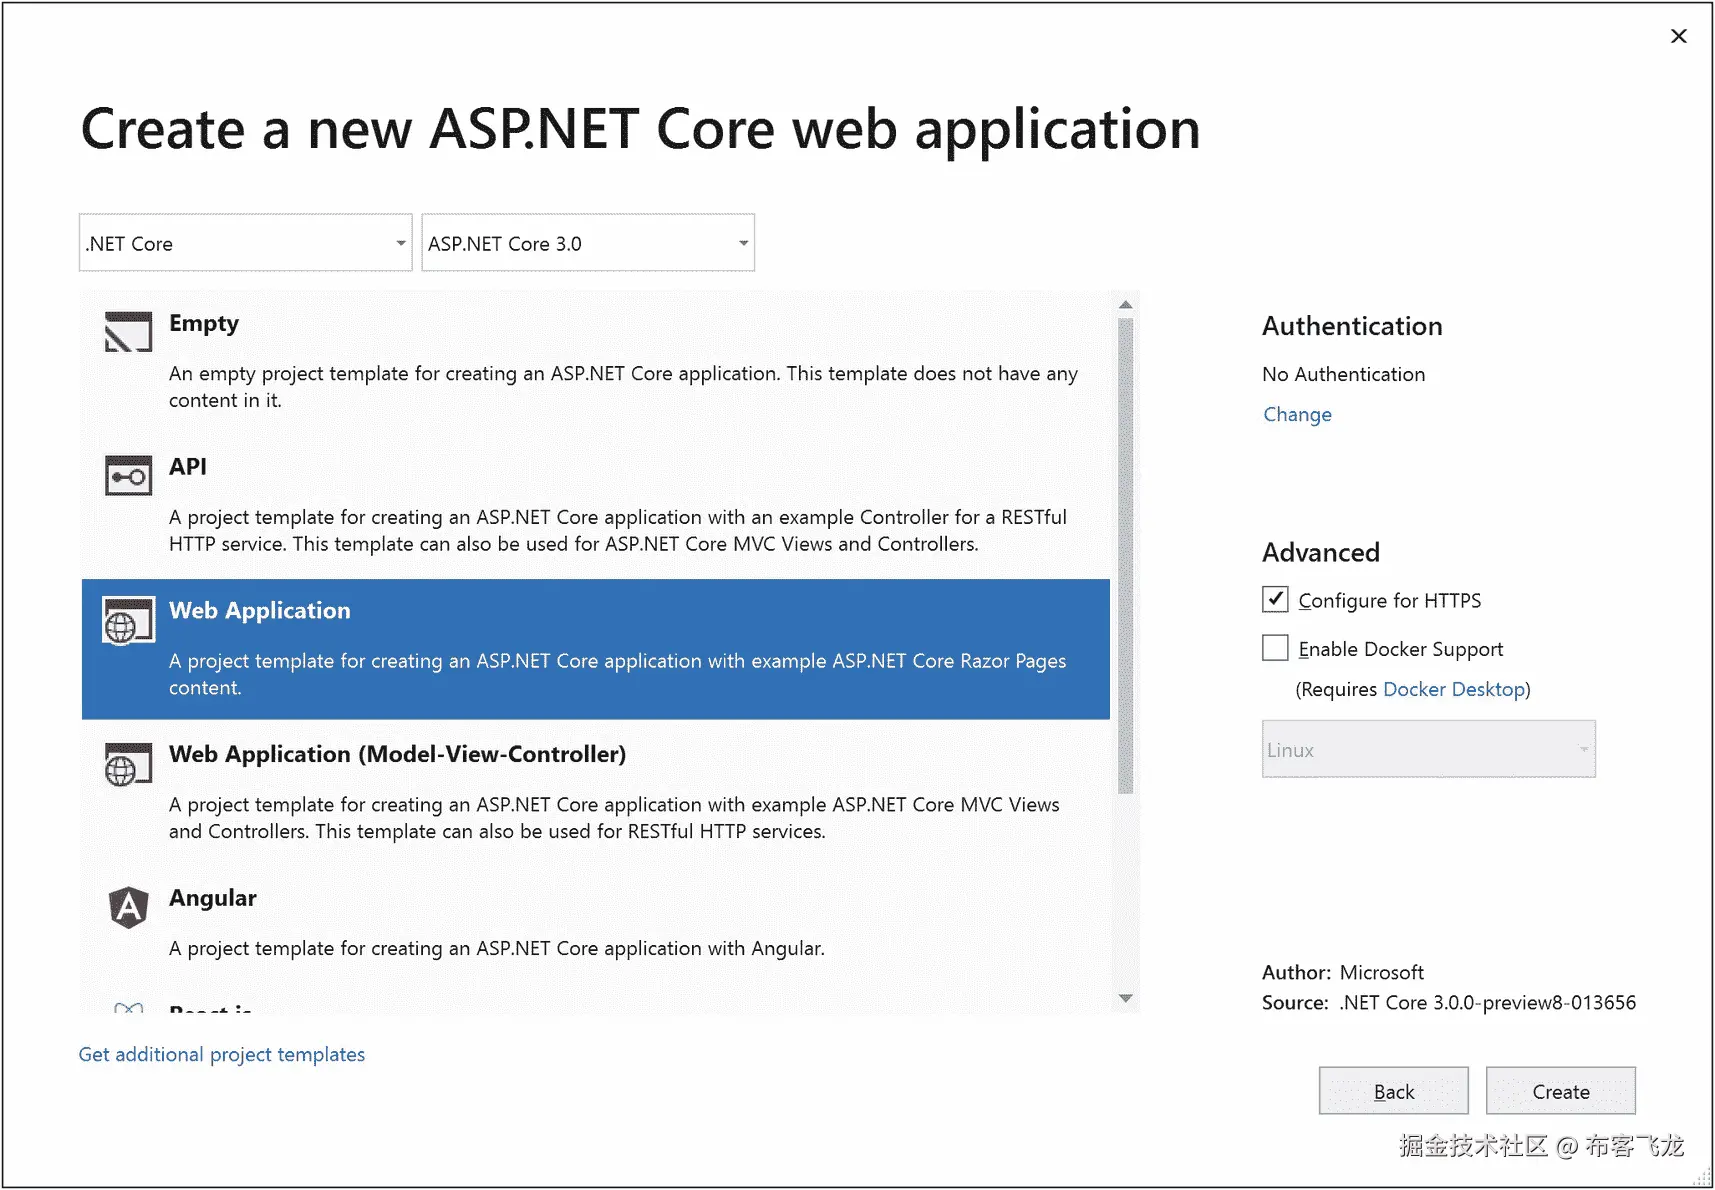Click Get additional project templates link
Screen dimensions: 1715x1190
coord(222,1055)
